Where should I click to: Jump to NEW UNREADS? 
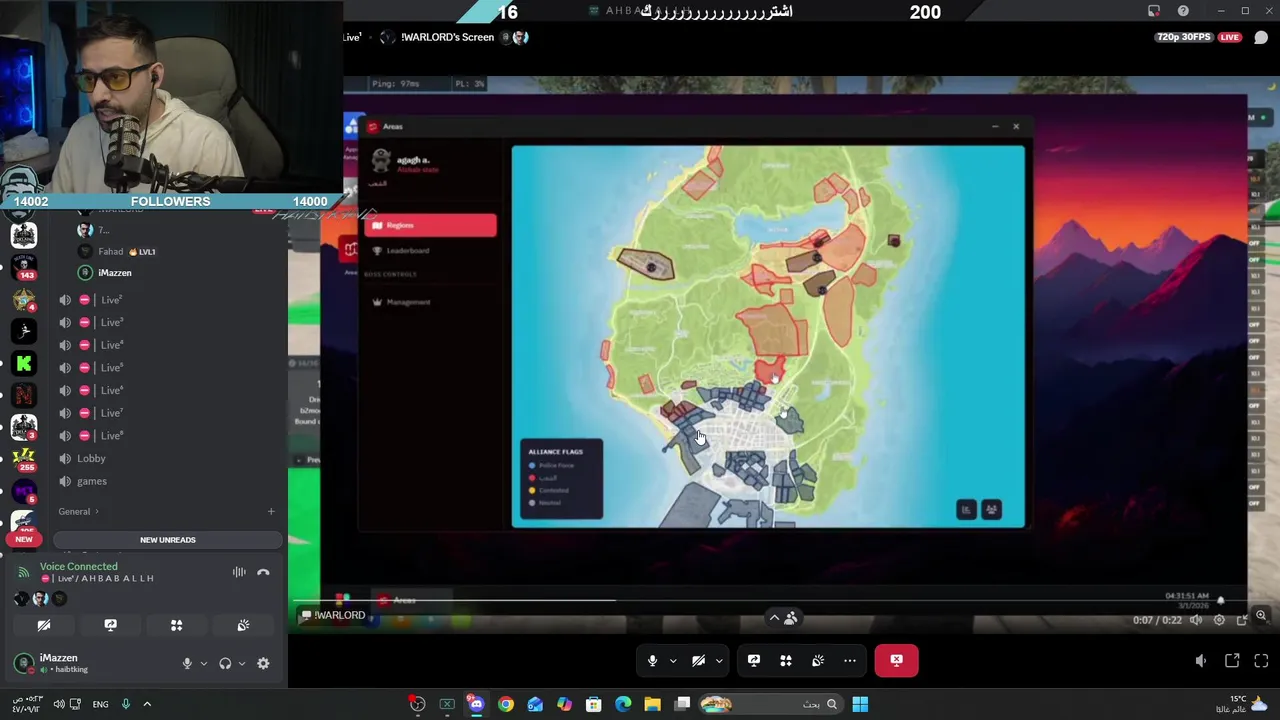[168, 540]
